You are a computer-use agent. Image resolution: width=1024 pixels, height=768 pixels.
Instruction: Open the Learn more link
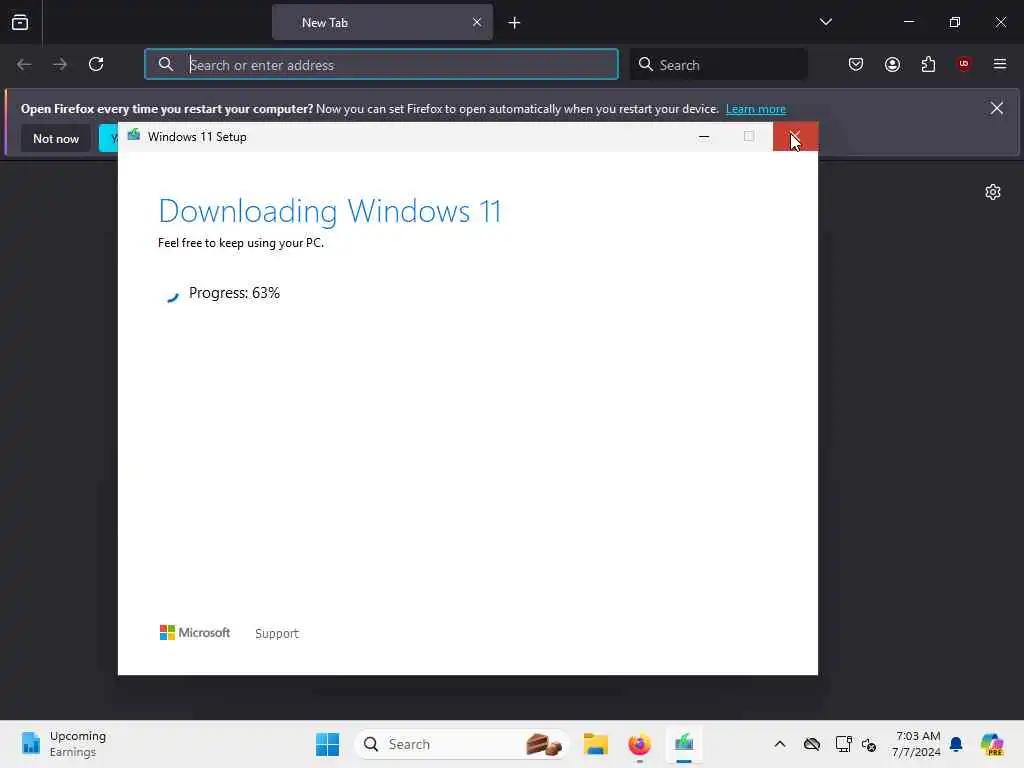click(756, 109)
